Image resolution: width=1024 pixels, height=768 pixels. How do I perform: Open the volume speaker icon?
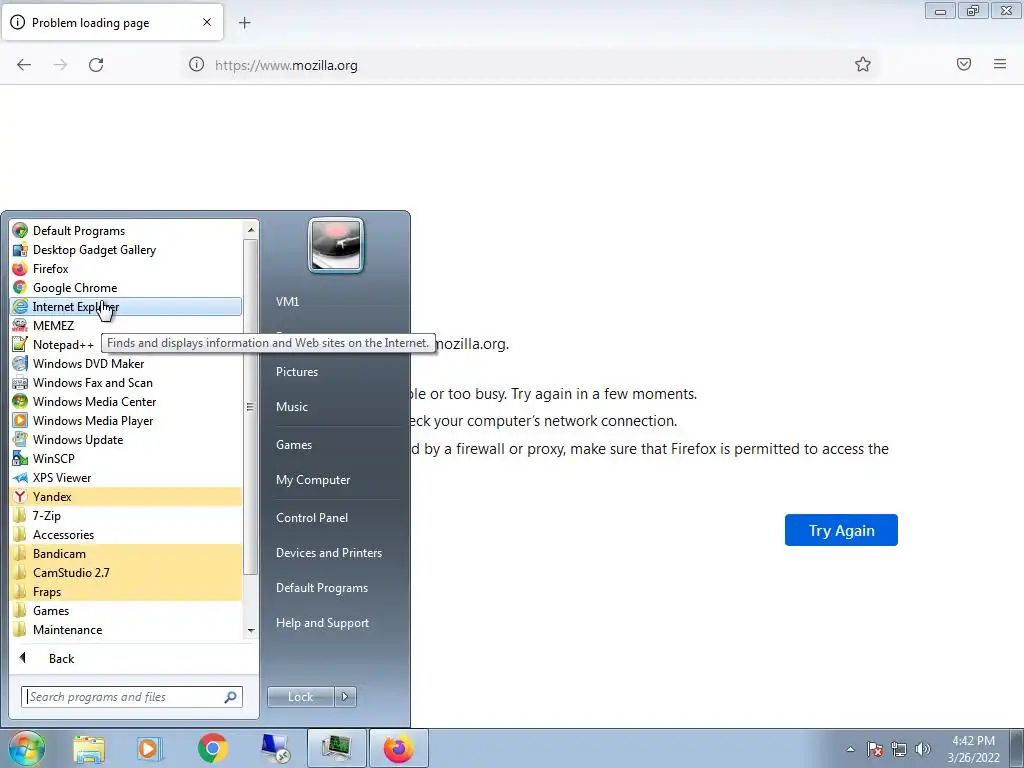(x=922, y=750)
